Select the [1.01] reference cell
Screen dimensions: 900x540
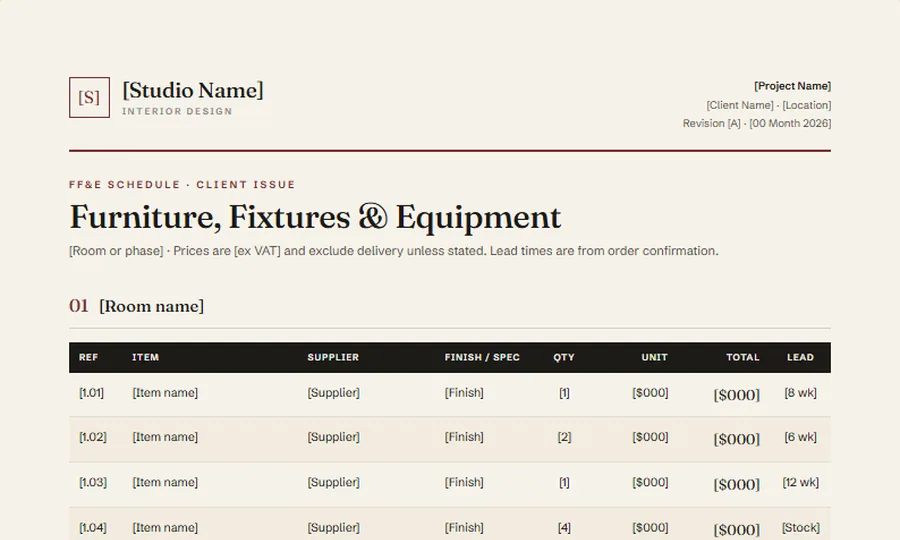coord(91,393)
